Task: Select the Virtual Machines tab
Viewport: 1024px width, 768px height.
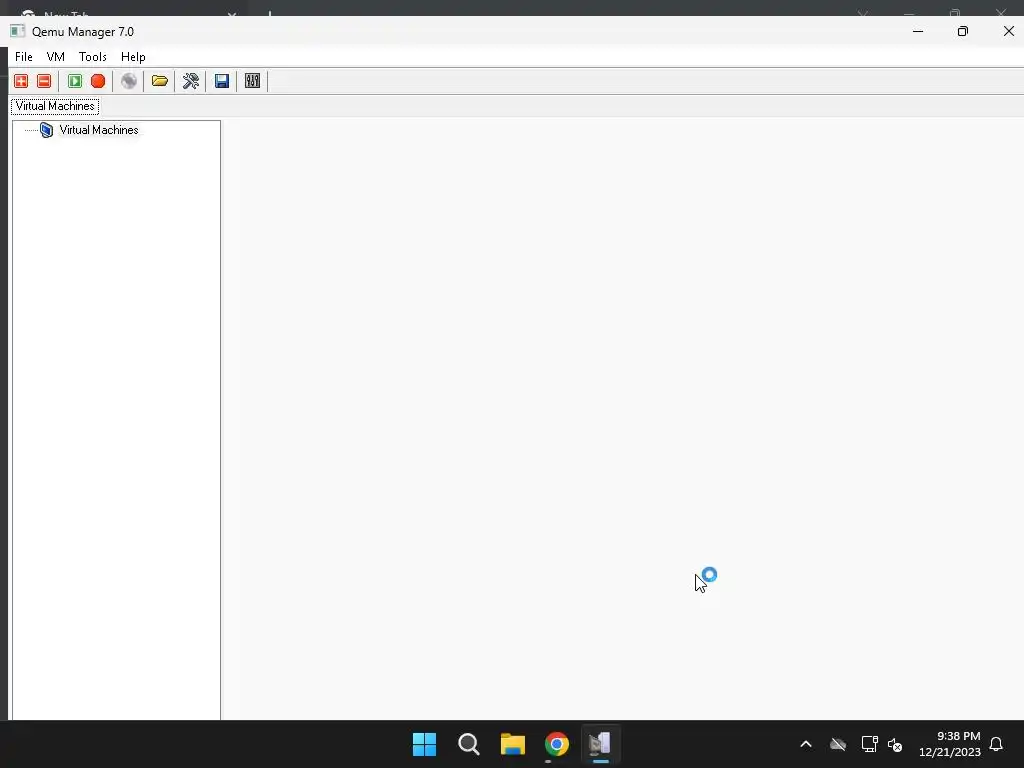Action: [x=55, y=106]
